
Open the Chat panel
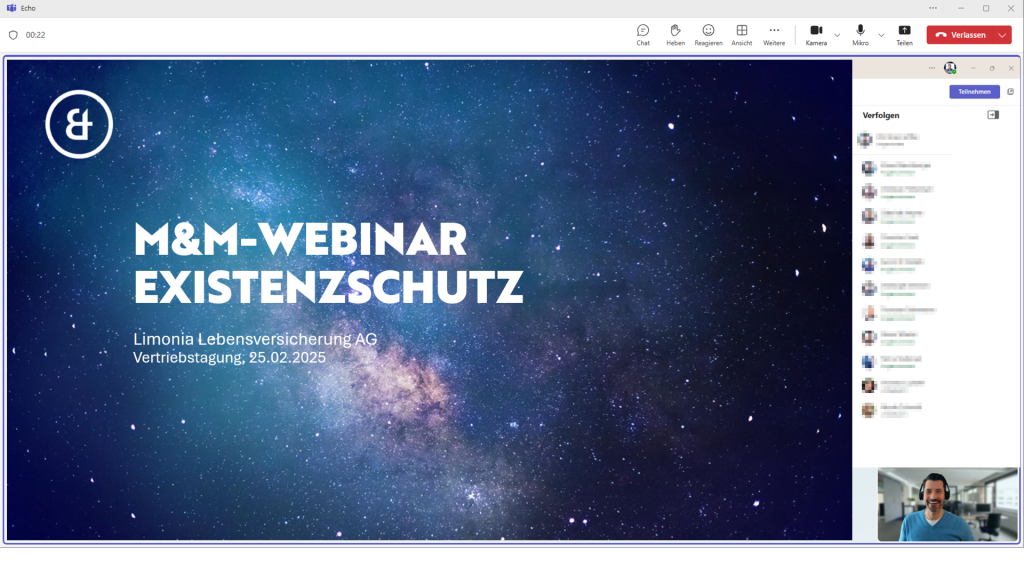(x=643, y=35)
